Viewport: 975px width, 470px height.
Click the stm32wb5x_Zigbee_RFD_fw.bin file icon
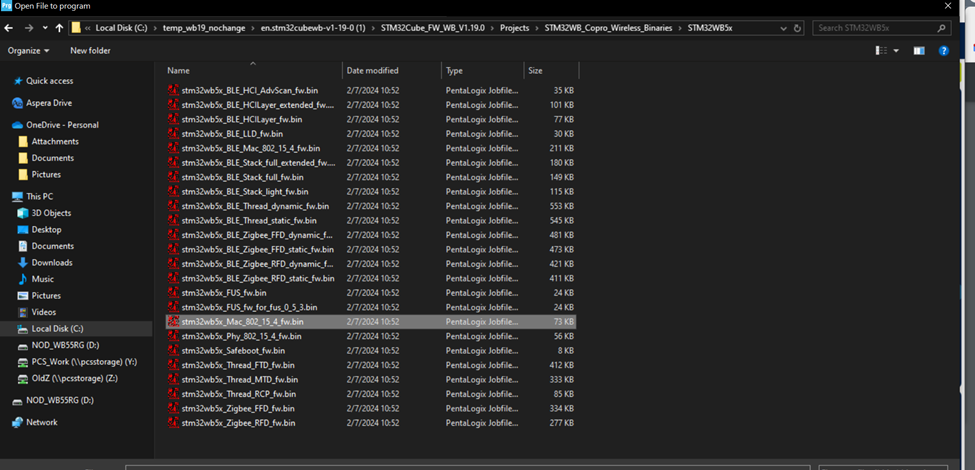173,423
